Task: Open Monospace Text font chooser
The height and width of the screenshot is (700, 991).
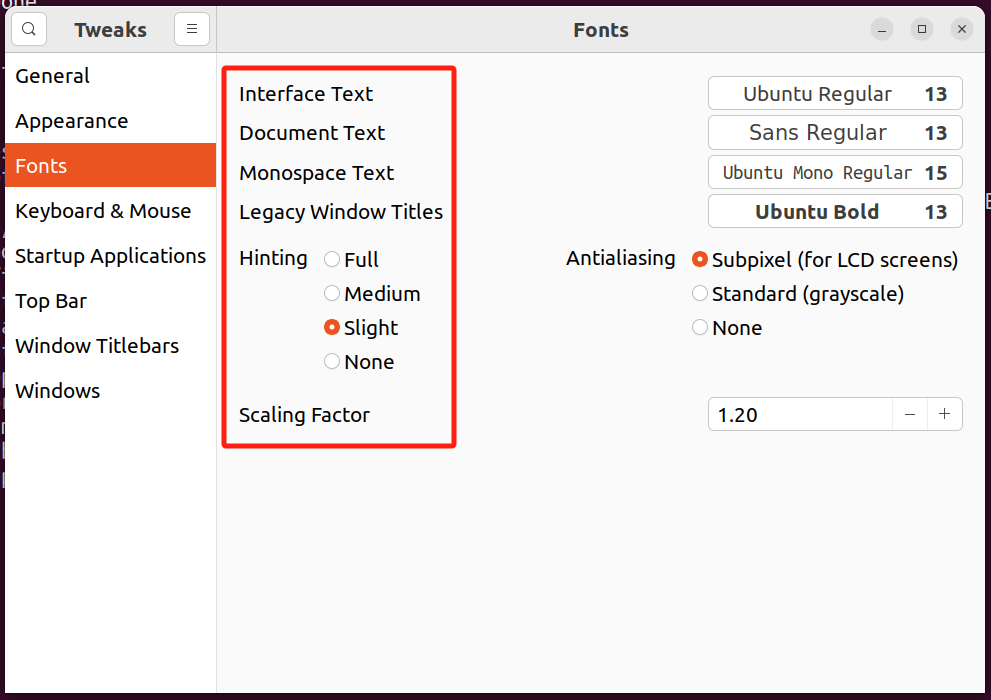Action: pyautogui.click(x=835, y=172)
